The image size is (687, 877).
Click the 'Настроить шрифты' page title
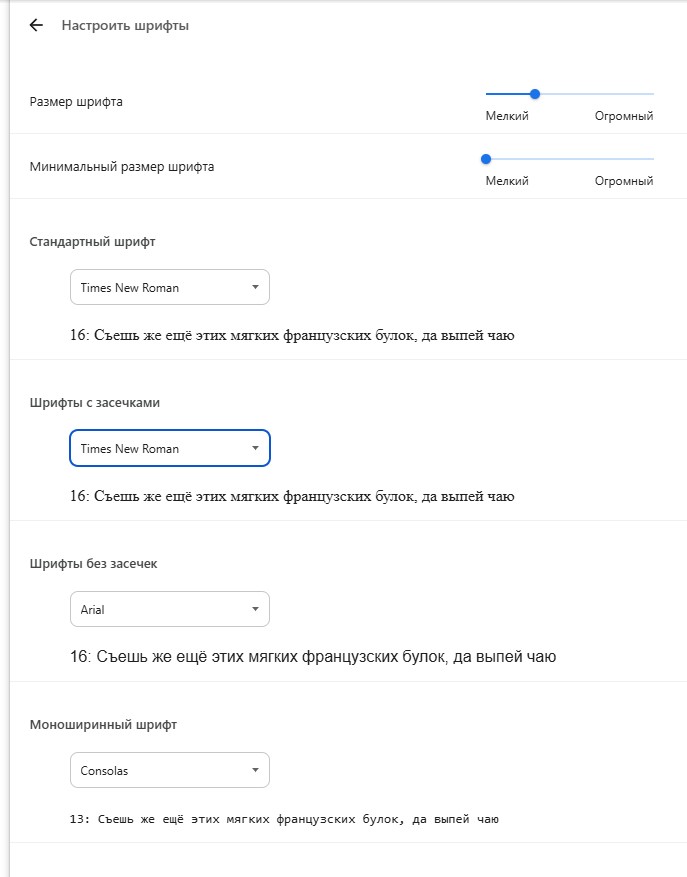click(125, 26)
